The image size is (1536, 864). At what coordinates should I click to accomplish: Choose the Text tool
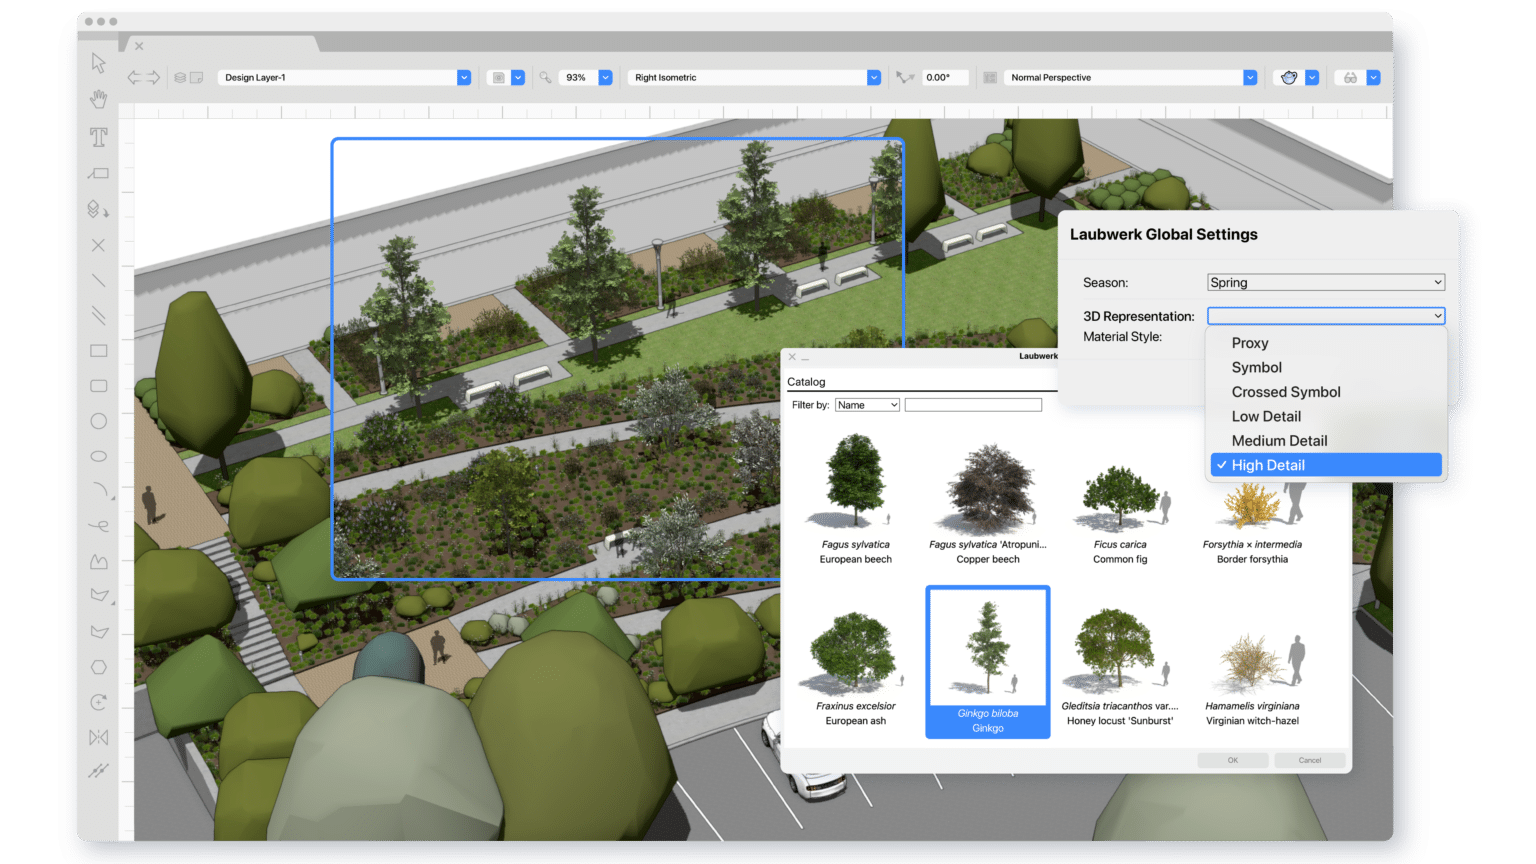point(98,137)
